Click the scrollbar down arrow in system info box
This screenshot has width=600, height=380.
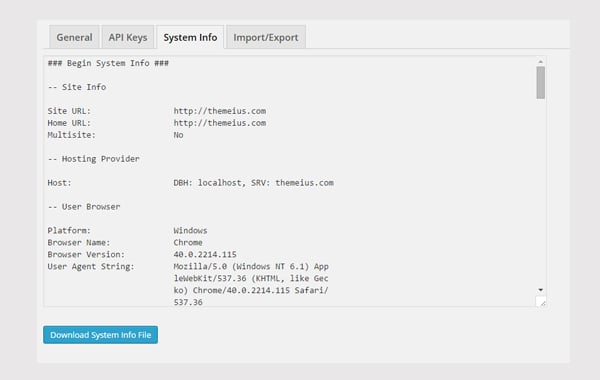(x=540, y=290)
